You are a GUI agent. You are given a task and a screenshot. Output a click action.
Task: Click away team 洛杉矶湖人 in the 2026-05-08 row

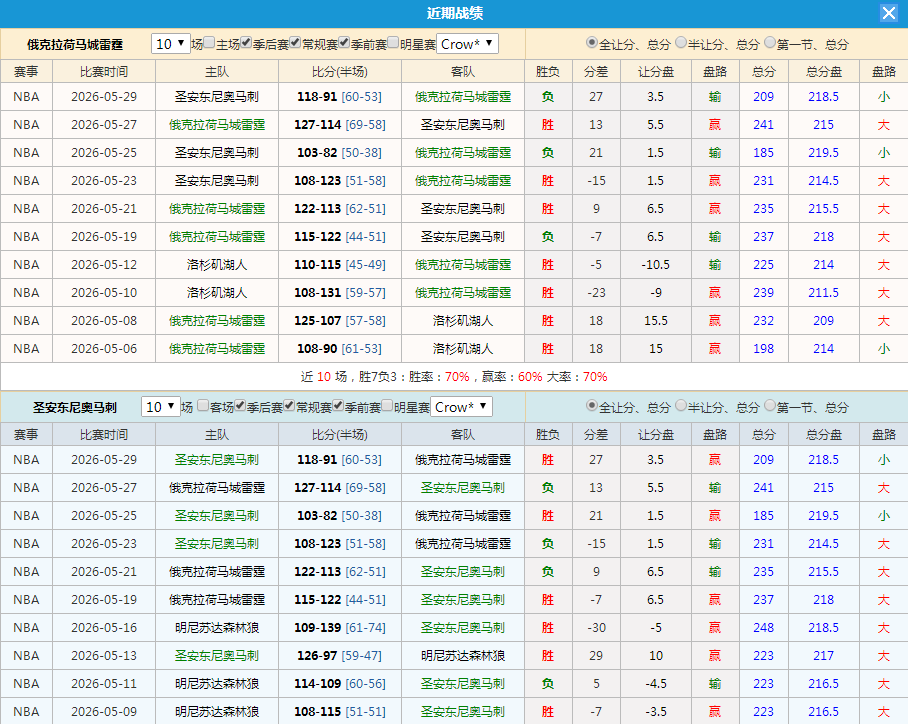coord(463,321)
